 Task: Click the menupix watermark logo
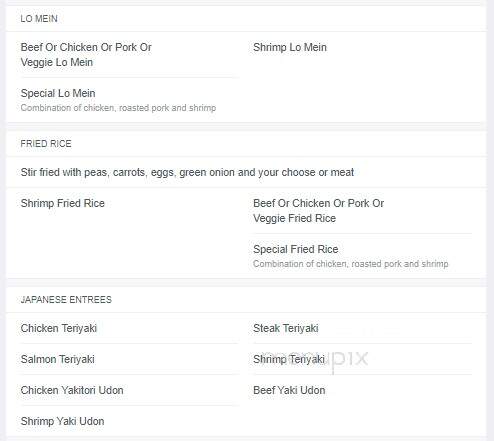315,359
